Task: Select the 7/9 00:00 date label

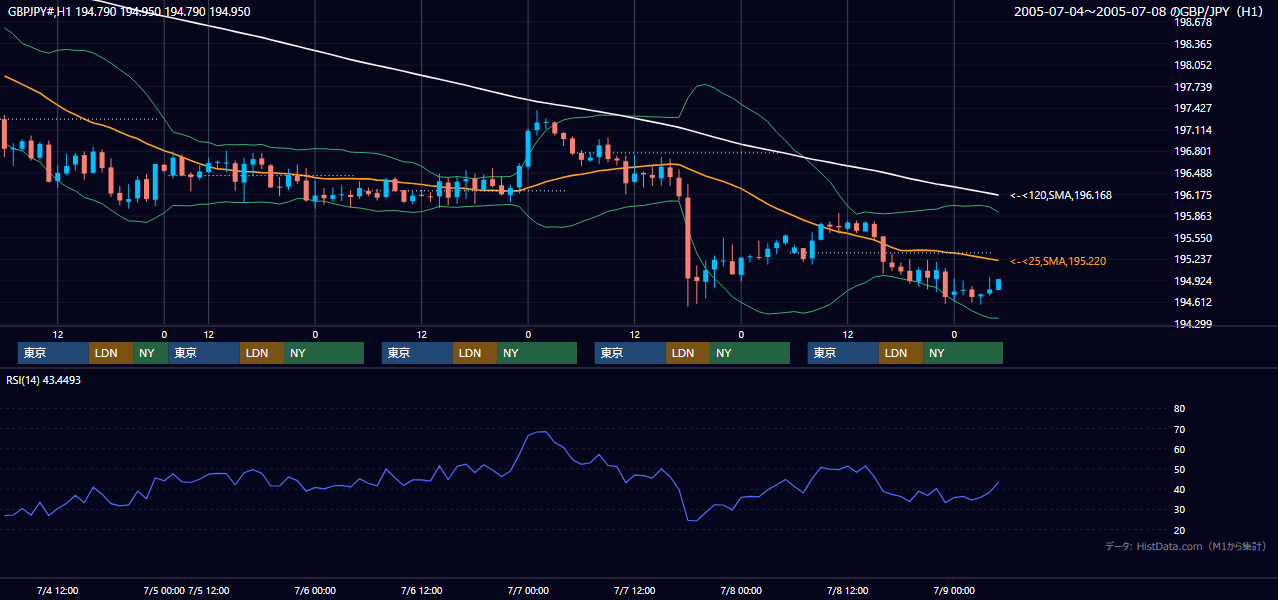Action: [x=954, y=590]
